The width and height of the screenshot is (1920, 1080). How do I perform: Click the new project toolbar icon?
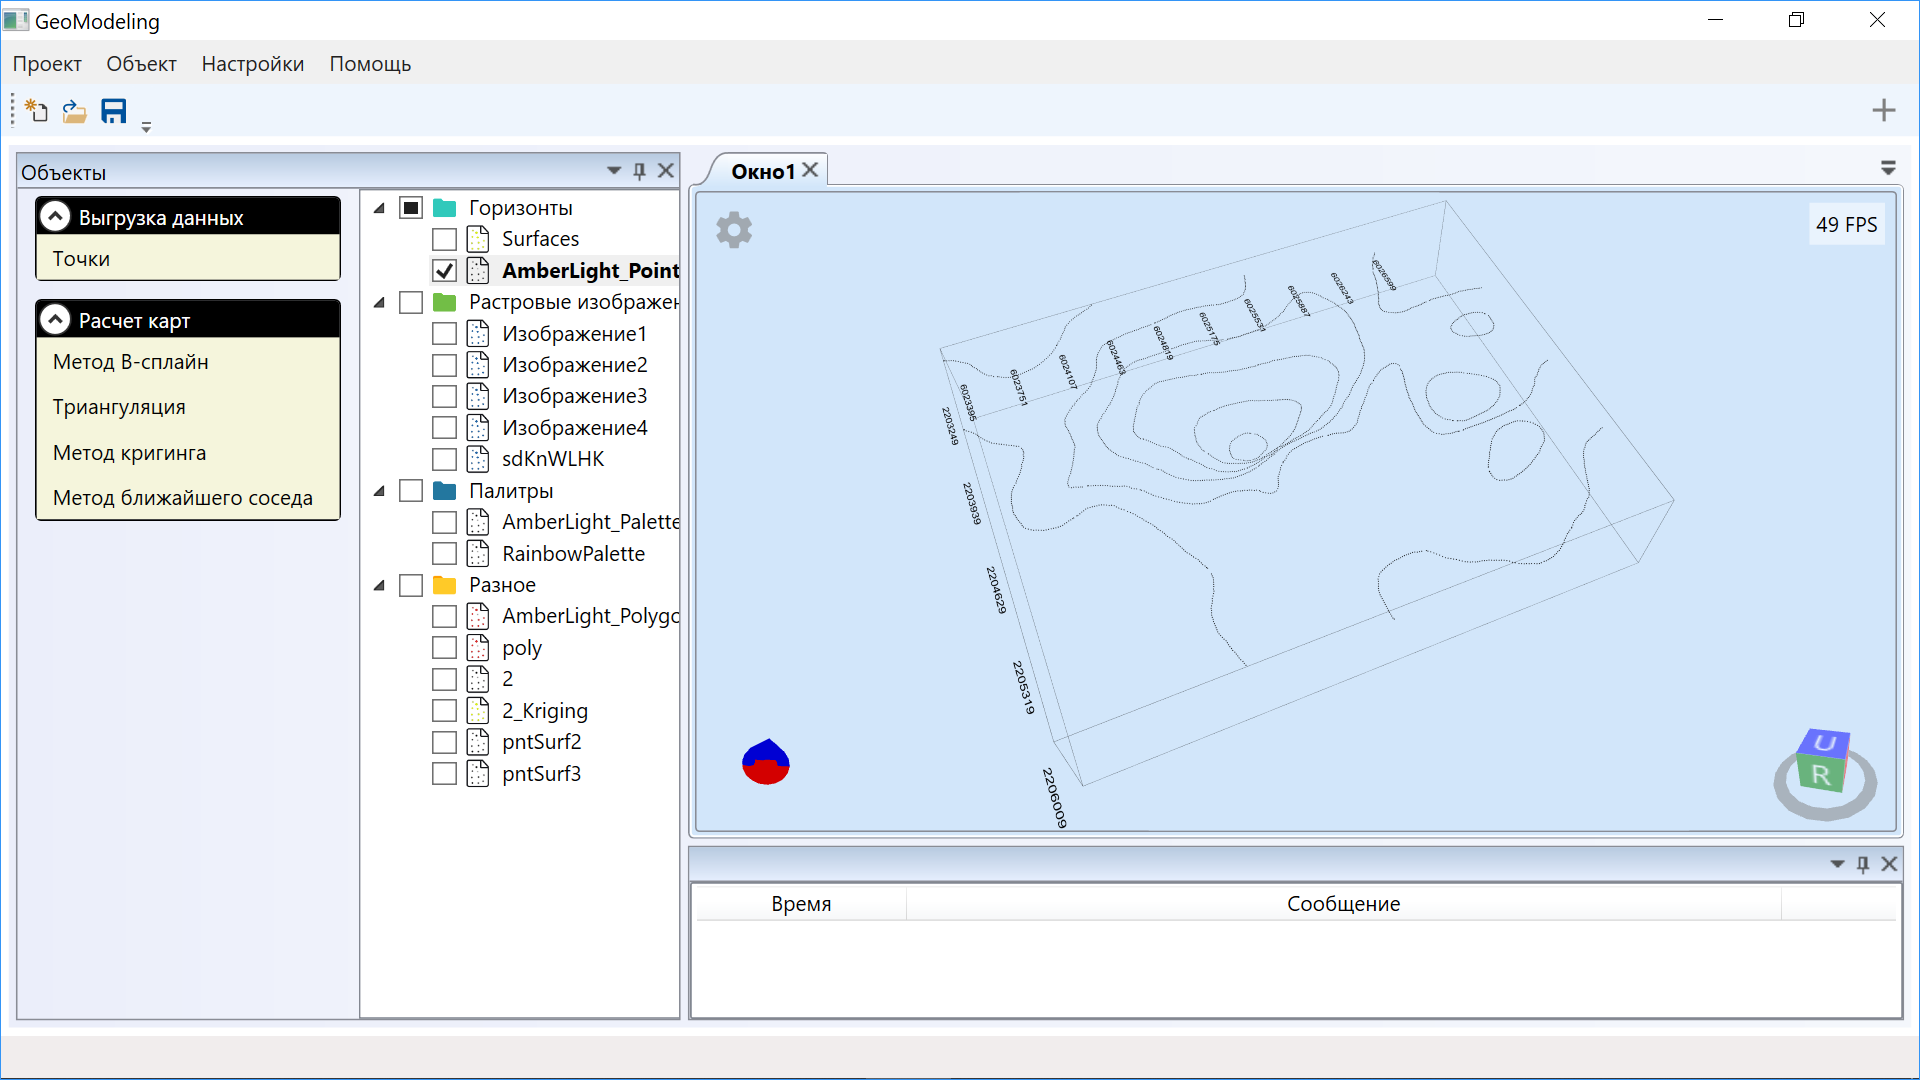click(x=37, y=111)
